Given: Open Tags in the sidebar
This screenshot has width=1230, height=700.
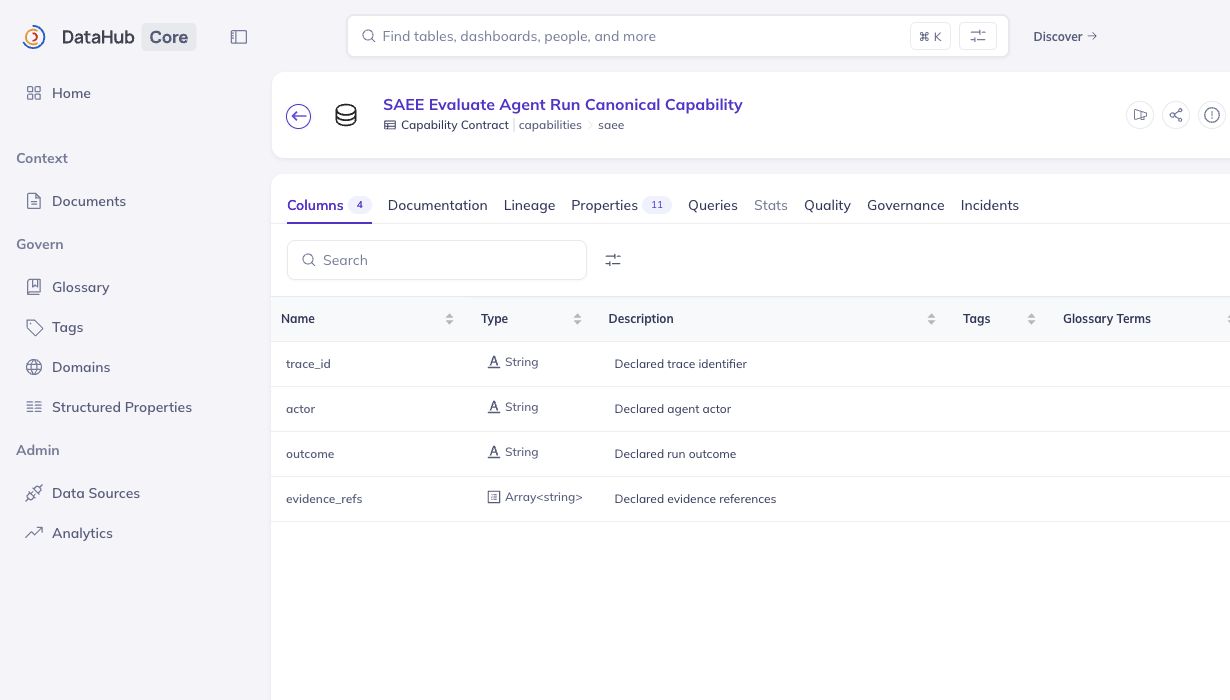Looking at the screenshot, I should point(67,327).
